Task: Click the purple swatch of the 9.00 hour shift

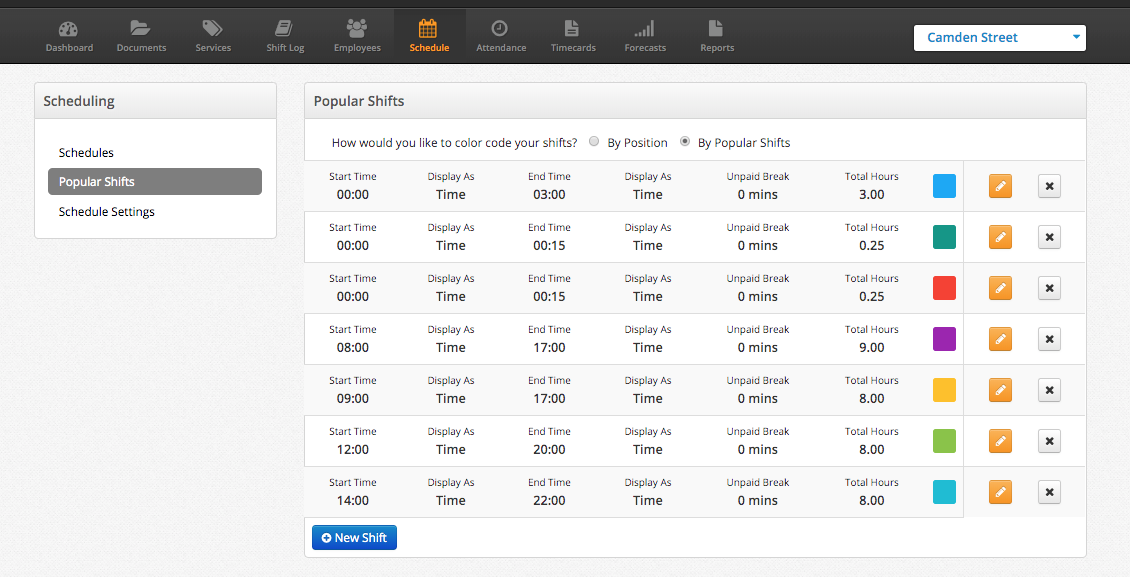Action: (944, 339)
